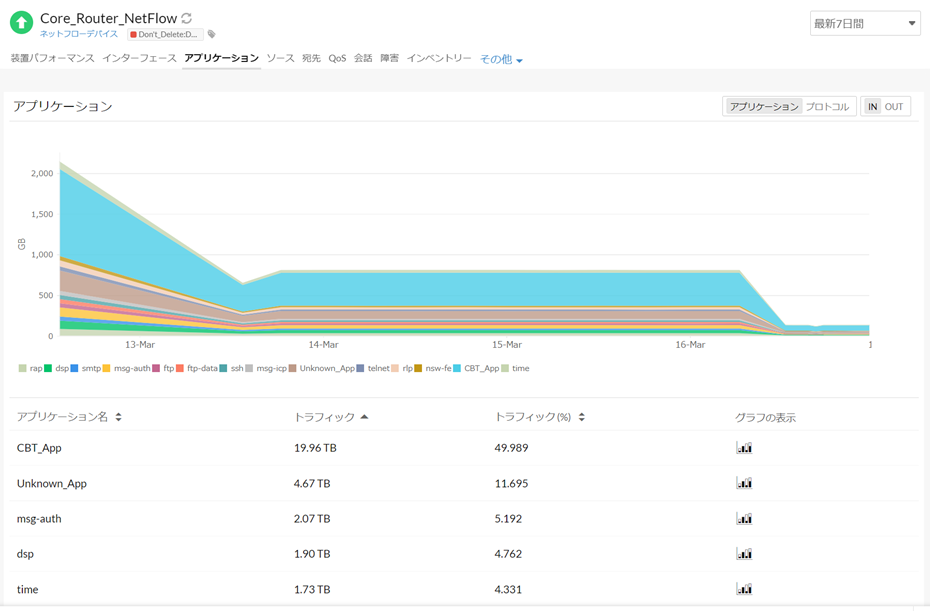The image size is (930, 611).
Task: Switch traffic direction to OUT
Action: click(893, 107)
